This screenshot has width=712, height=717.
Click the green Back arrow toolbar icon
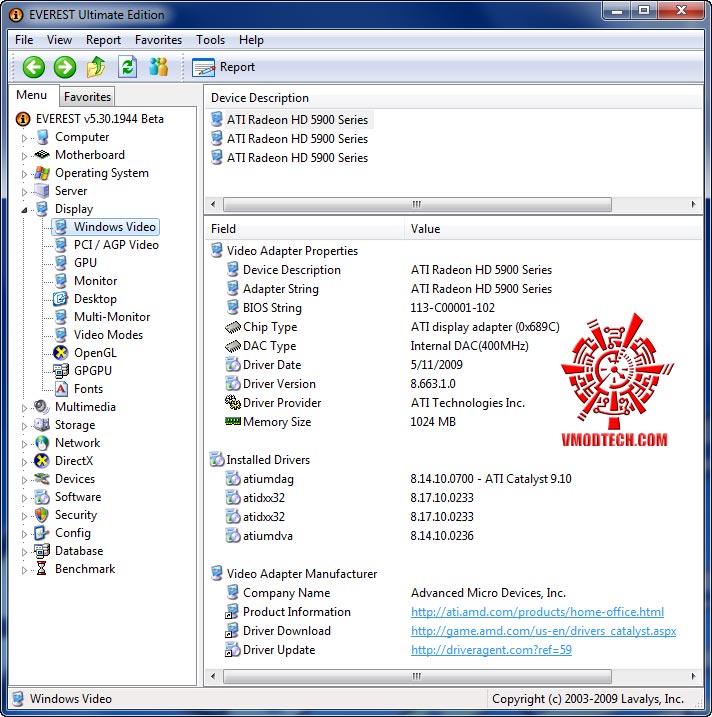click(34, 67)
